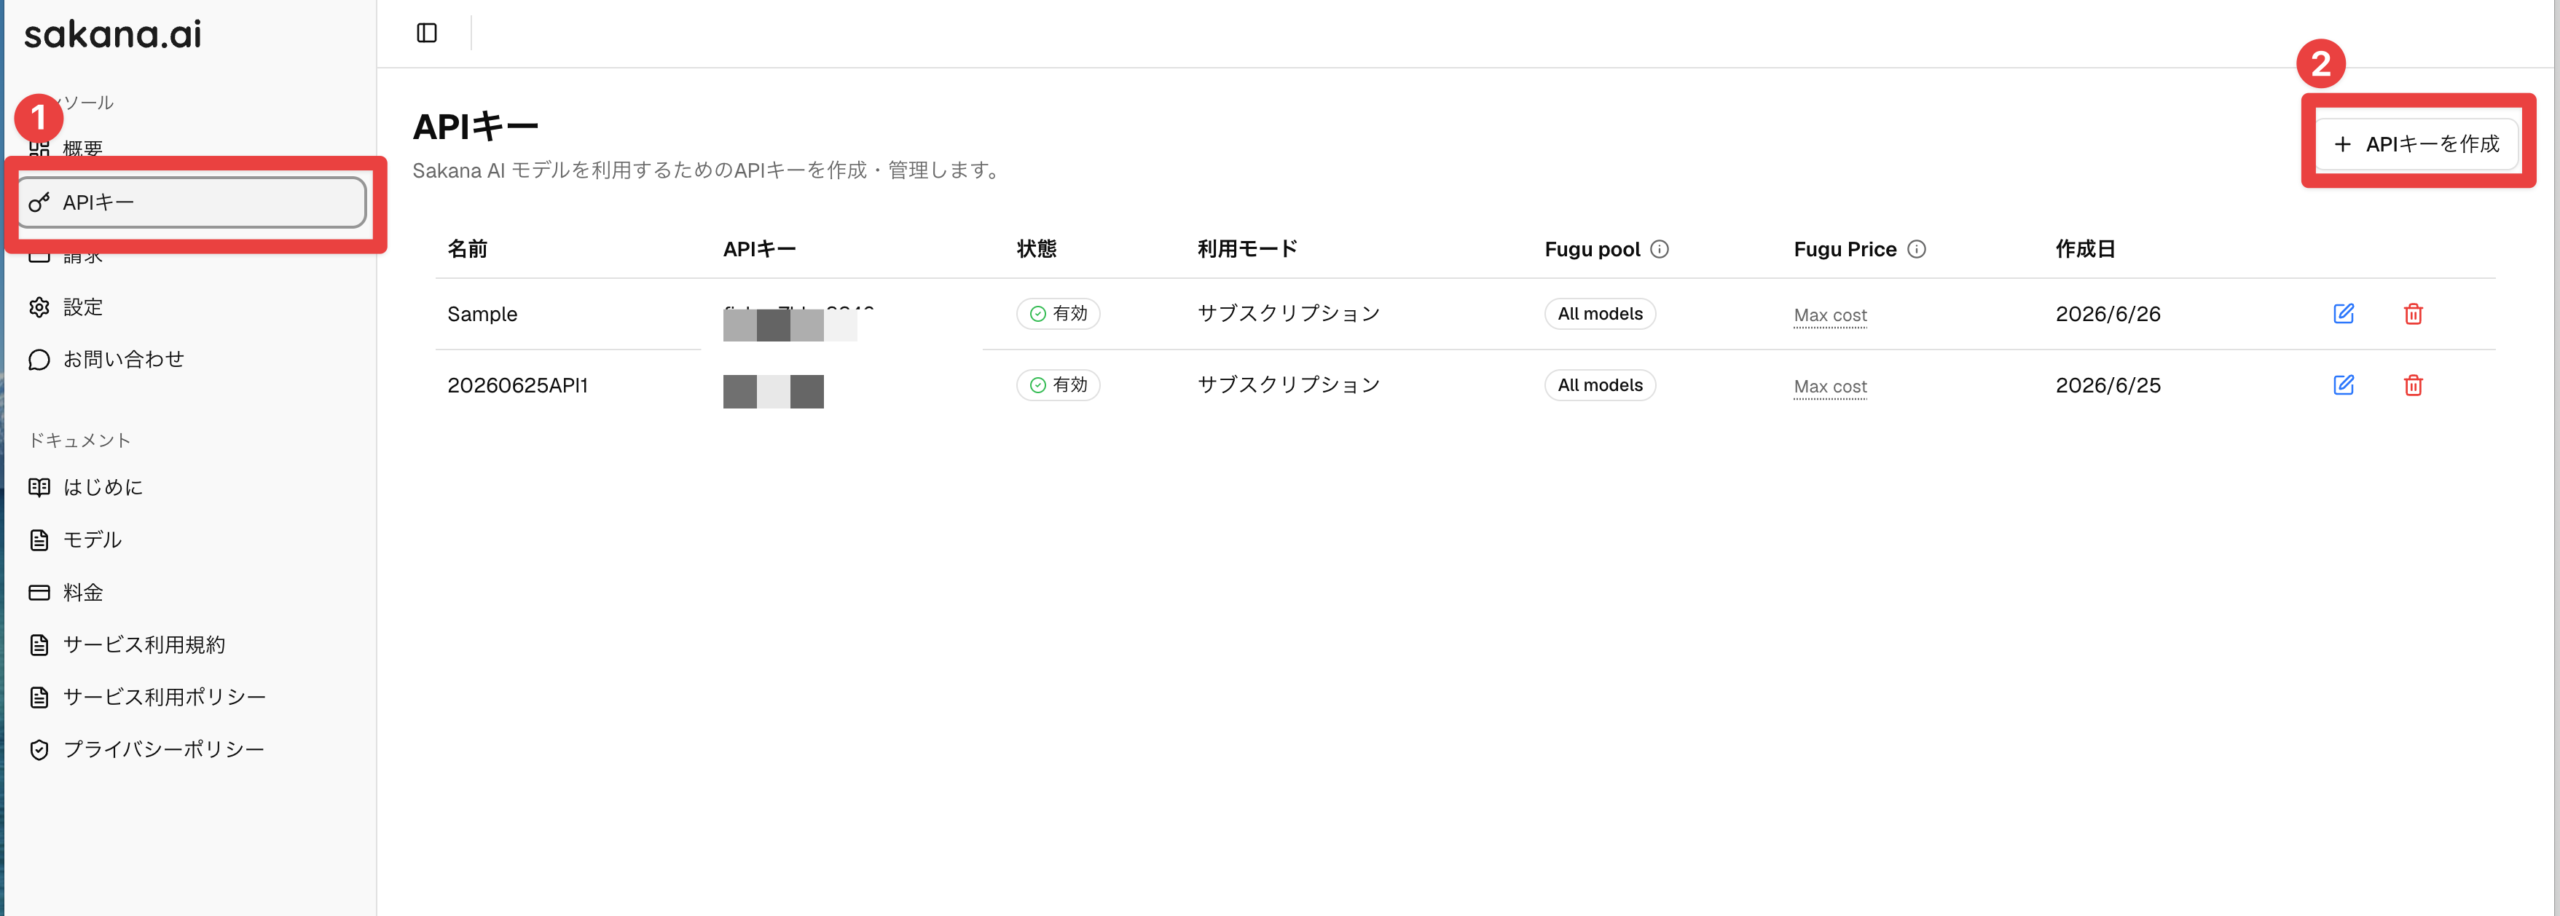Click the ドキュメント section label
Screen dimensions: 2560x916
click(x=80, y=440)
